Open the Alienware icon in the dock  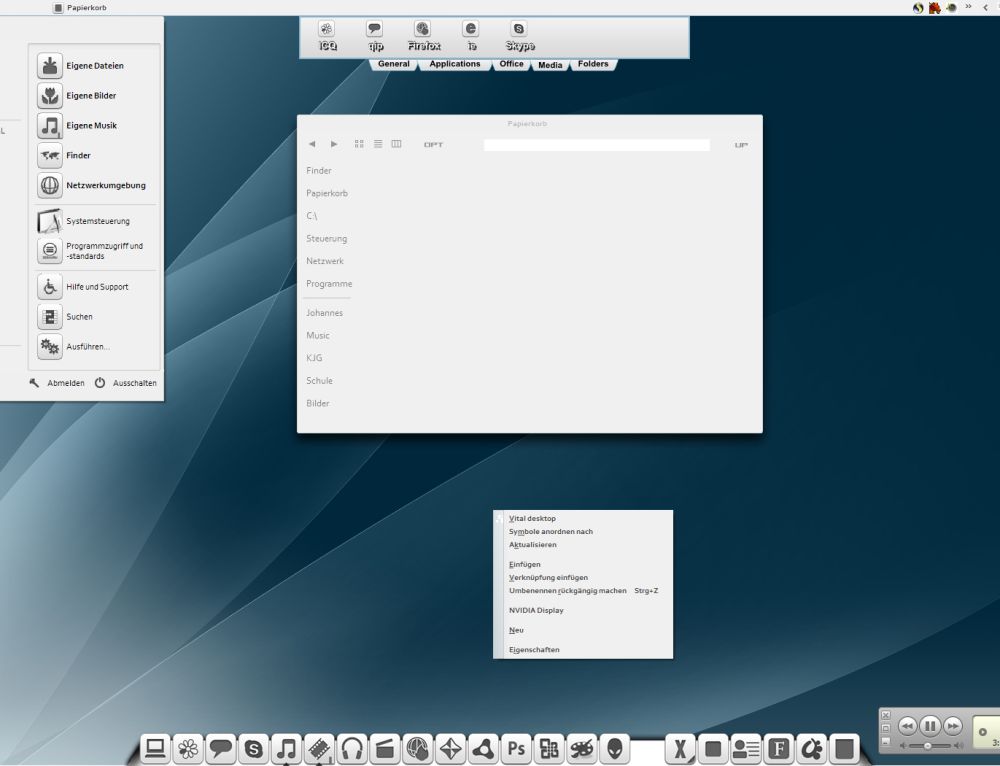(614, 747)
